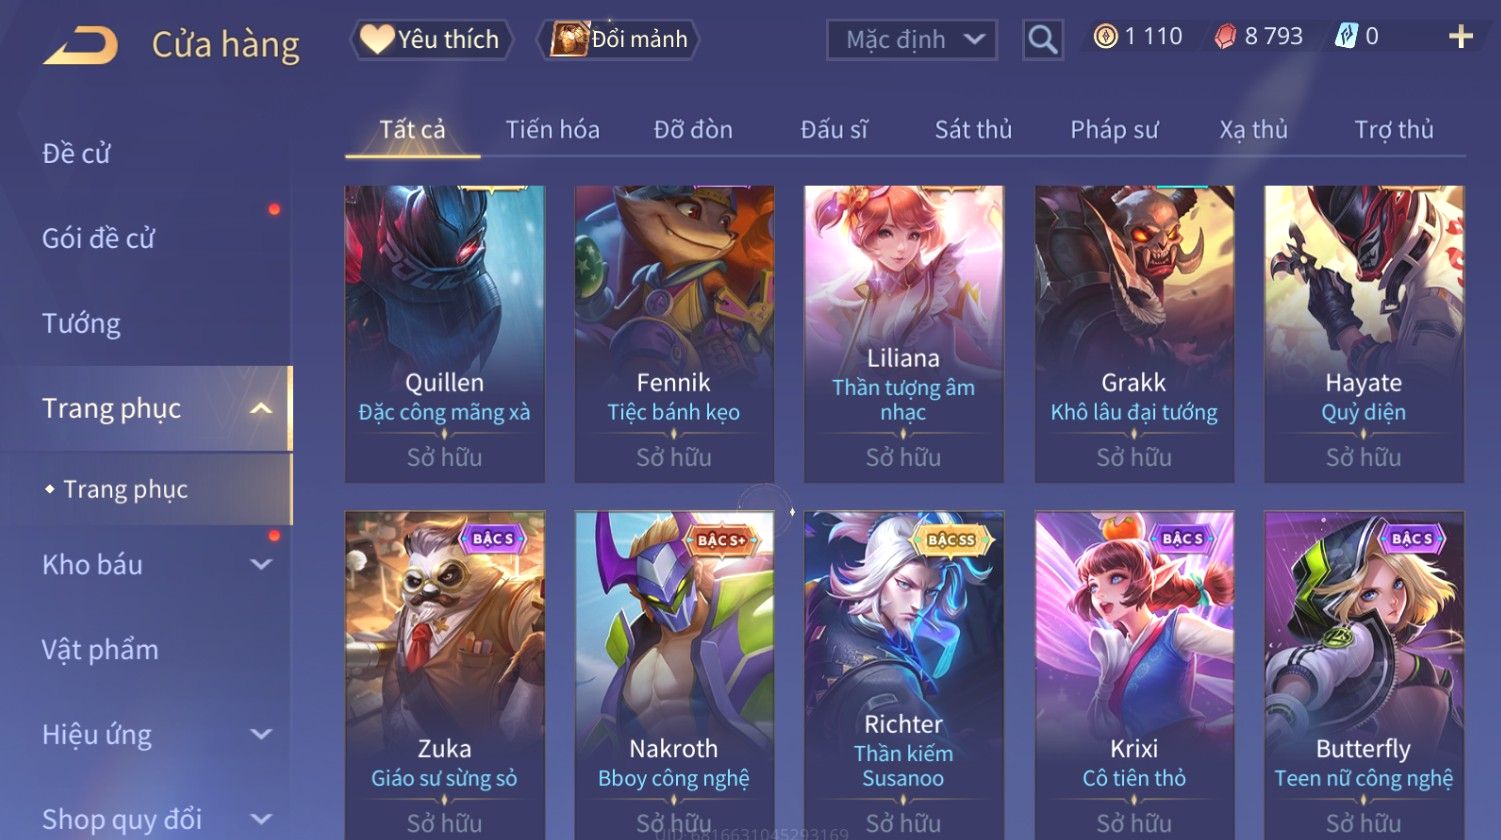This screenshot has height=840, width=1501.
Task: Select Liliana Thần tượng âm nhạc skin card
Action: click(x=903, y=334)
